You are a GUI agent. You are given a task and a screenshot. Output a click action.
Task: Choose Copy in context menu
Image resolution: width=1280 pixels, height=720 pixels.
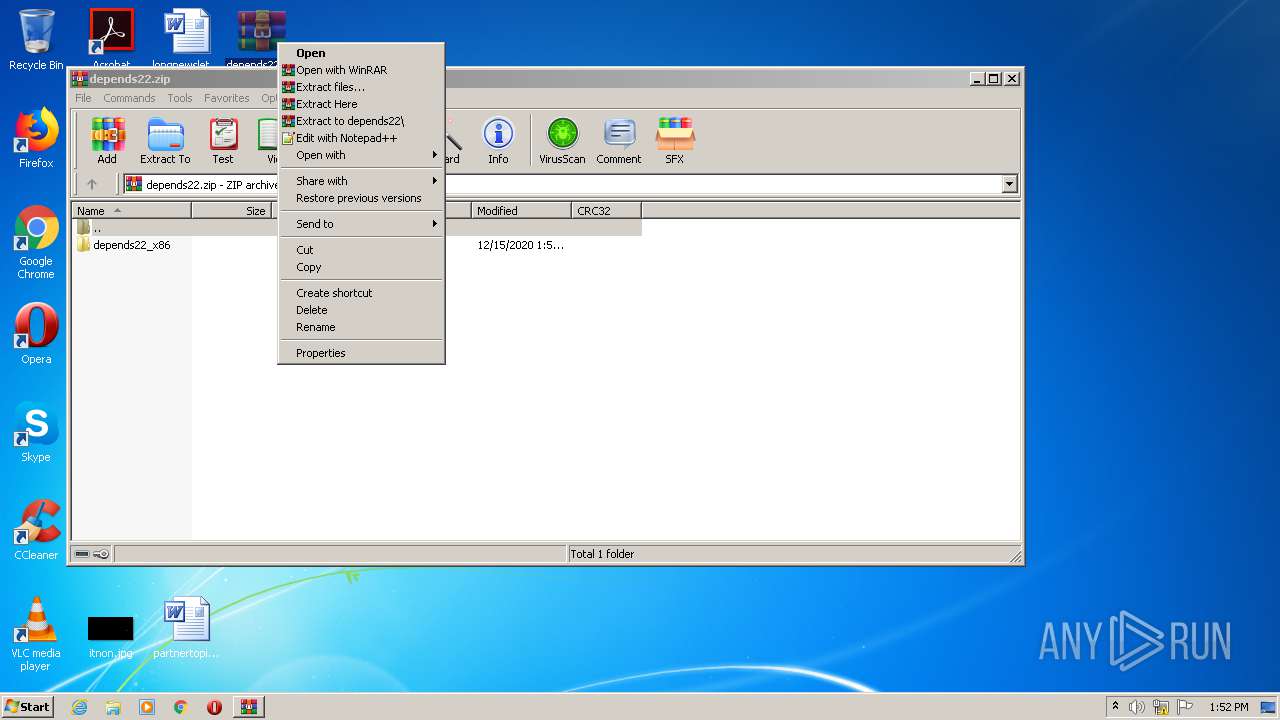(x=361, y=267)
